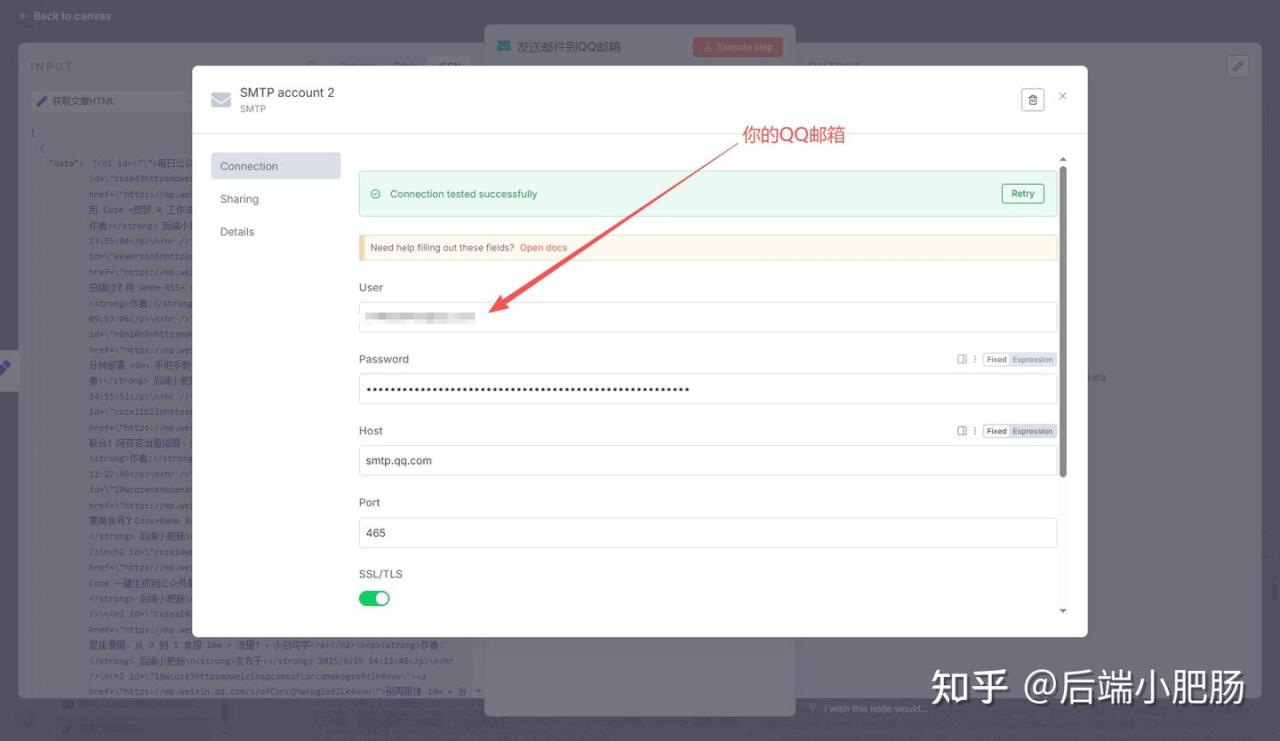Disable the SSL/TLS toggle
Image resolution: width=1280 pixels, height=741 pixels.
(374, 598)
